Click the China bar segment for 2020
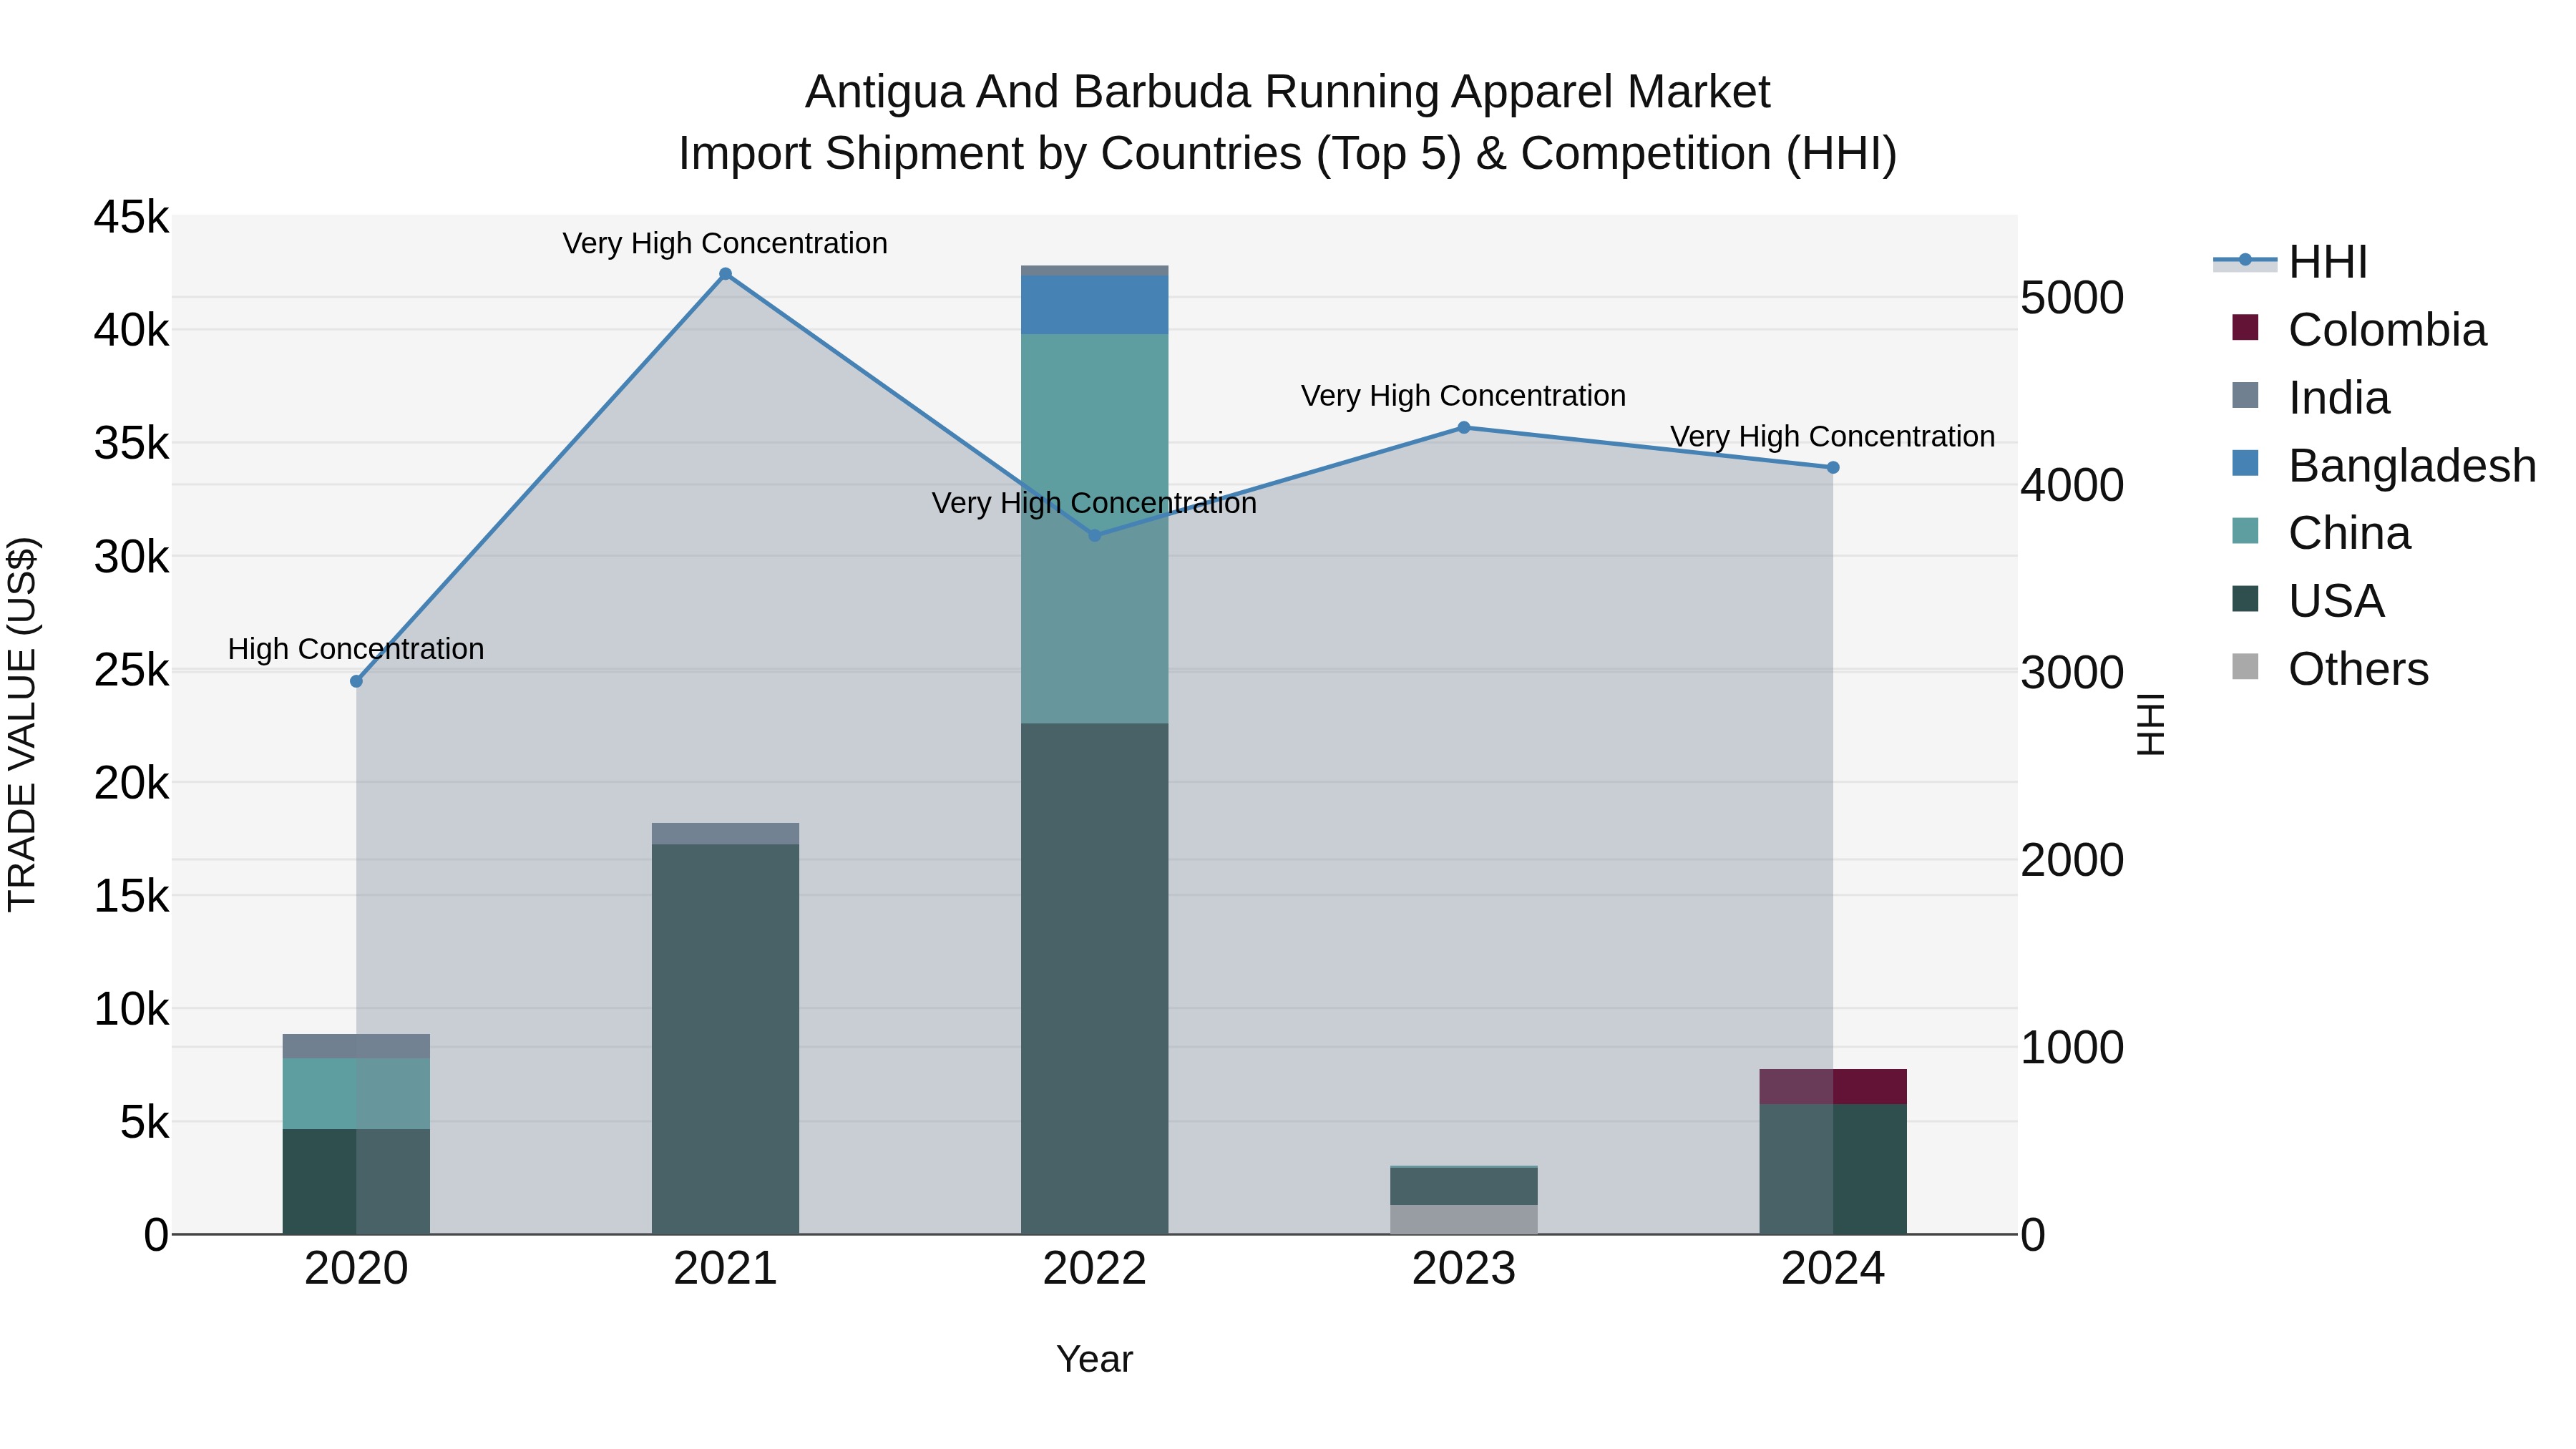2576x1449 pixels. tap(356, 1094)
